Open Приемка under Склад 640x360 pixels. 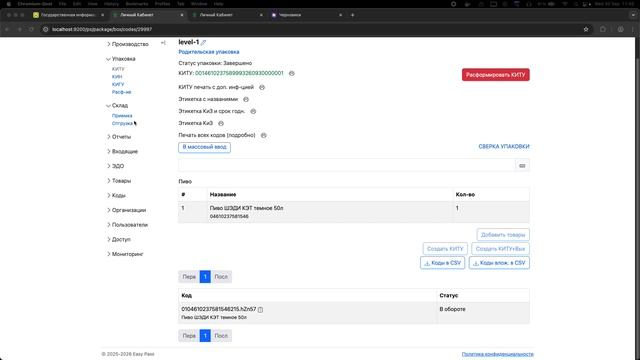coord(122,116)
